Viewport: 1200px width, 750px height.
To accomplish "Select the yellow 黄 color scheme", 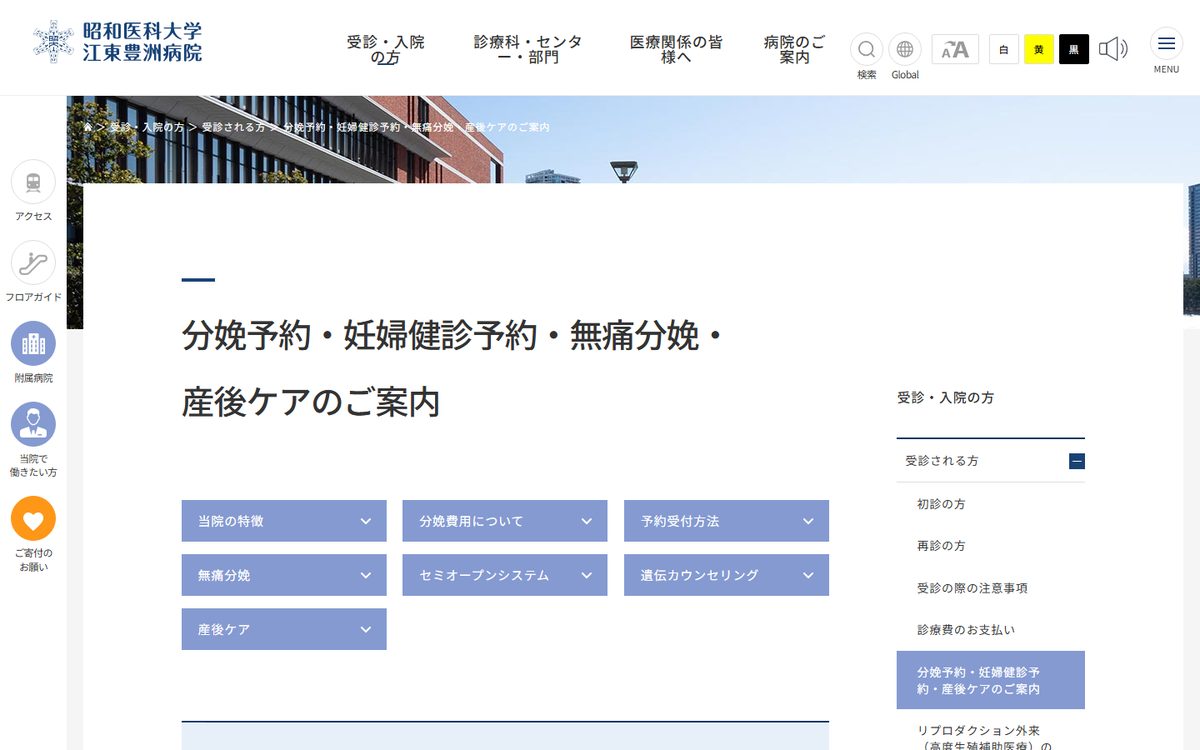I will click(x=1039, y=49).
